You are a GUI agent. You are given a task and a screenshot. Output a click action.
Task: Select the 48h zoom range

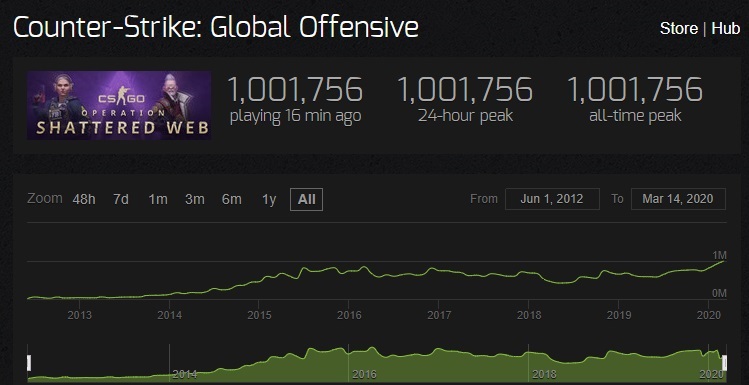[x=84, y=199]
